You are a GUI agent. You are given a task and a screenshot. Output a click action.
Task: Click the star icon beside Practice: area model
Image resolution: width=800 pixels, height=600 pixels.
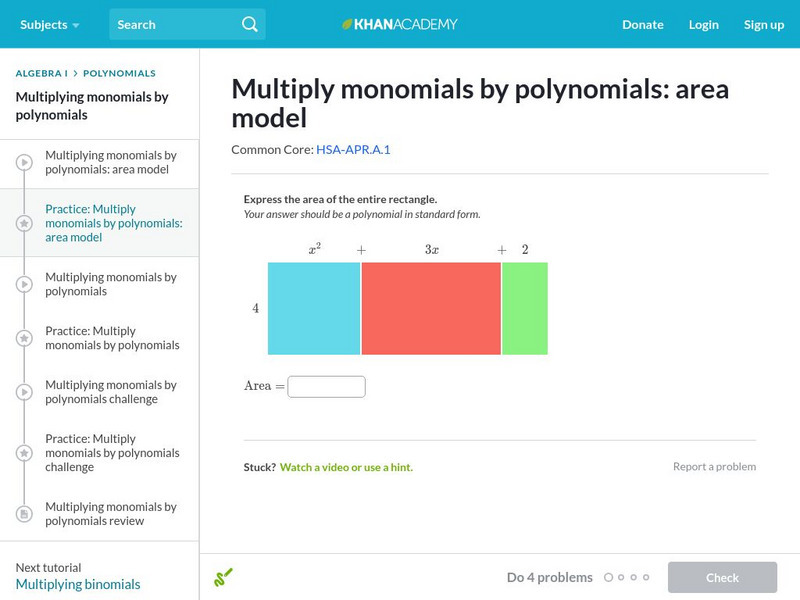coord(25,223)
